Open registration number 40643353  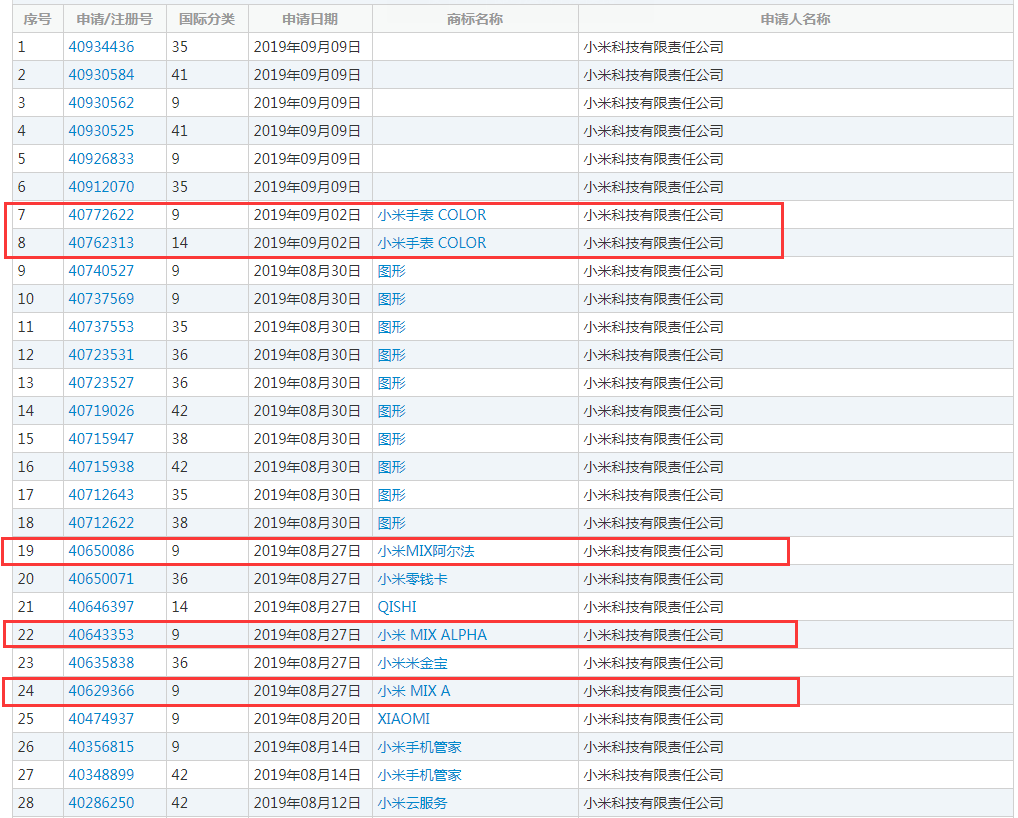[101, 634]
